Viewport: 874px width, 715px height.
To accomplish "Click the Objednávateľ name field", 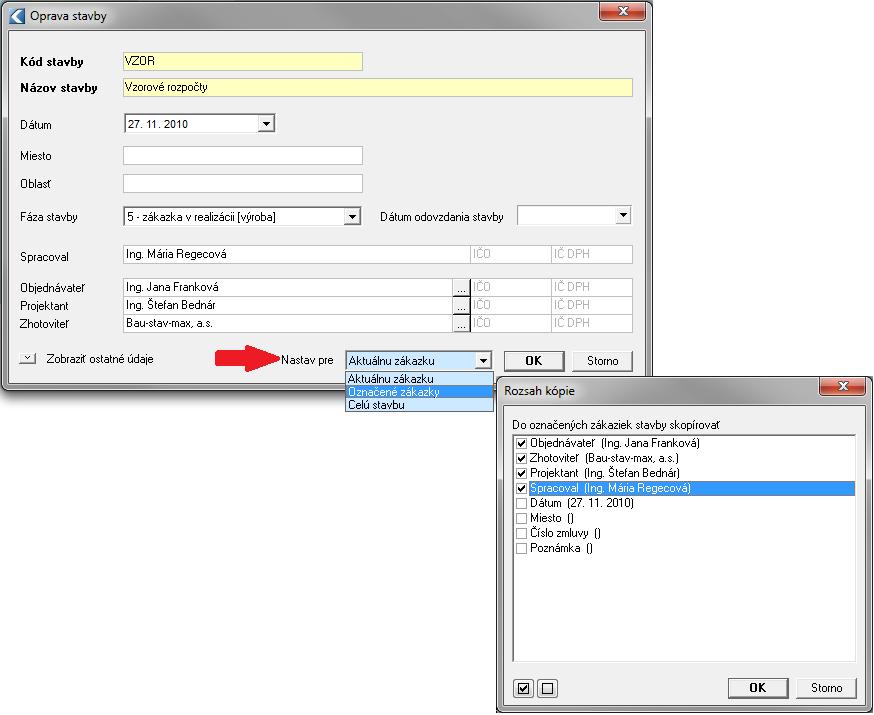I will click(288, 288).
